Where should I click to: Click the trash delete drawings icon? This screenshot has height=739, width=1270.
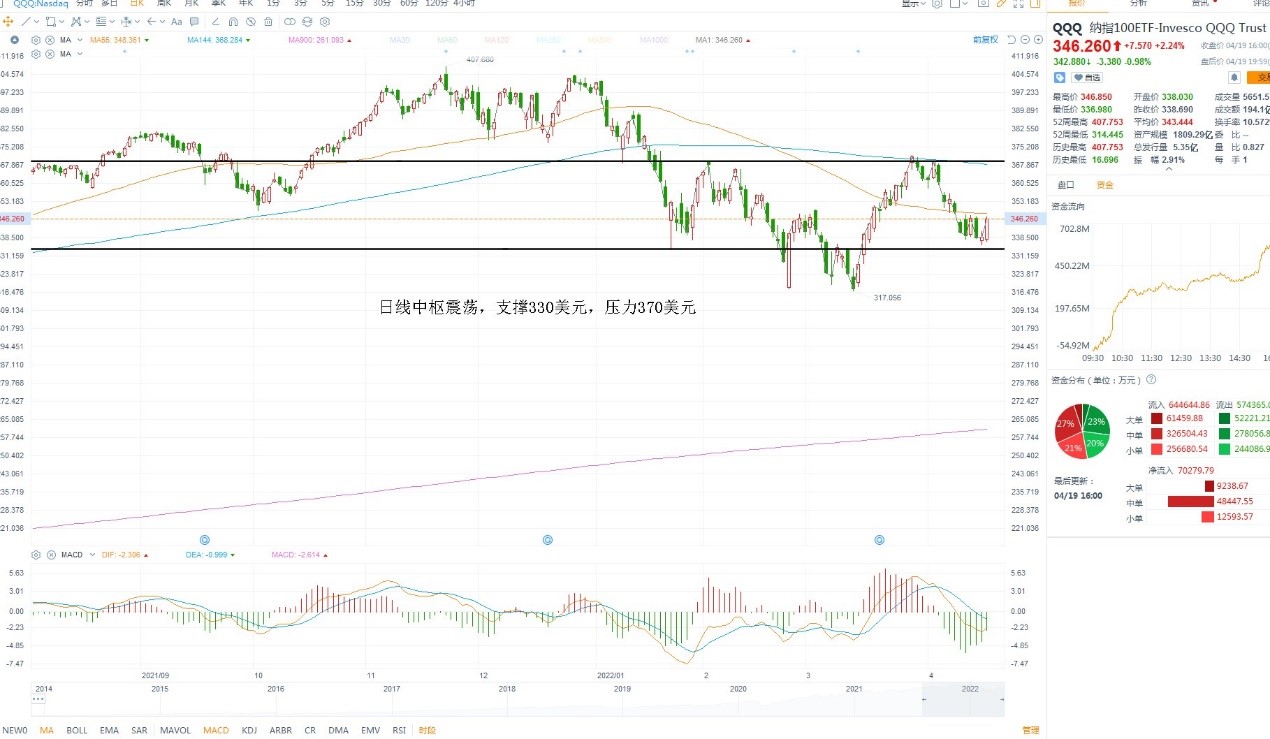[x=268, y=22]
